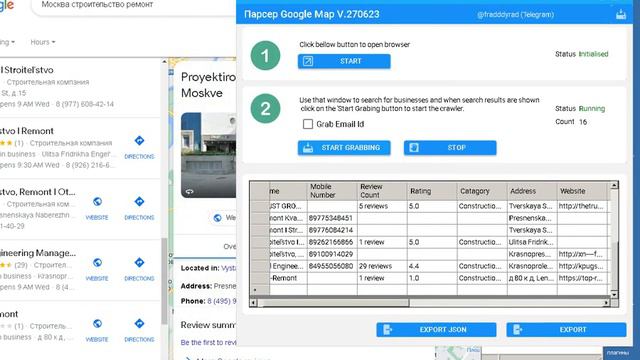Select the 29 reviews cell
Viewport: 640px width, 360px height.
[382, 266]
